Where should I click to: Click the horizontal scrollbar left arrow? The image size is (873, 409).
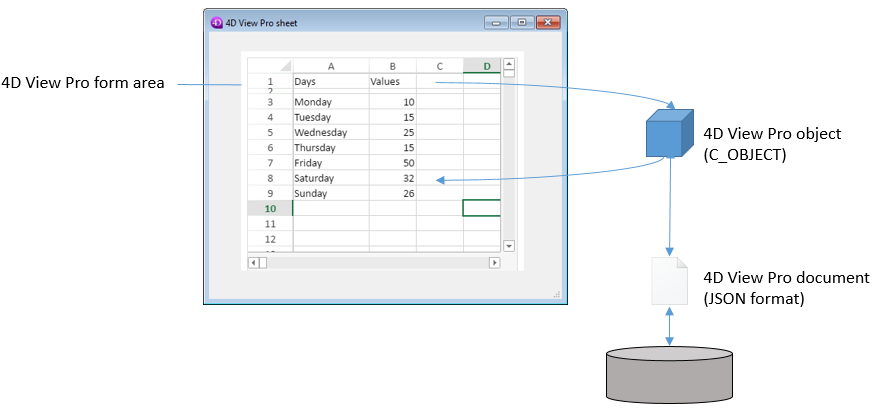(x=253, y=262)
